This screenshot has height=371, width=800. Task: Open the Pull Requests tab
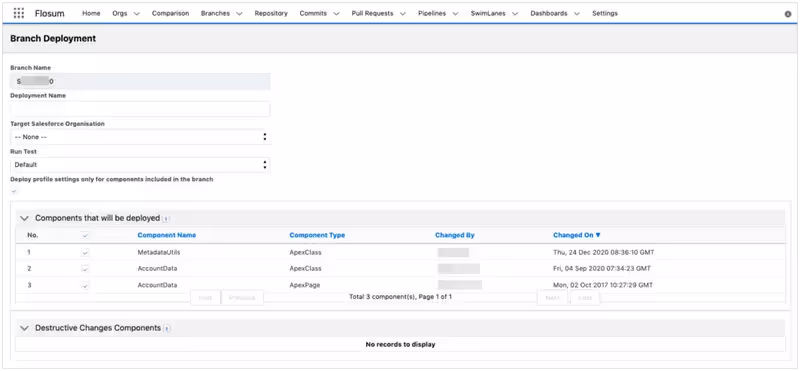click(x=372, y=14)
